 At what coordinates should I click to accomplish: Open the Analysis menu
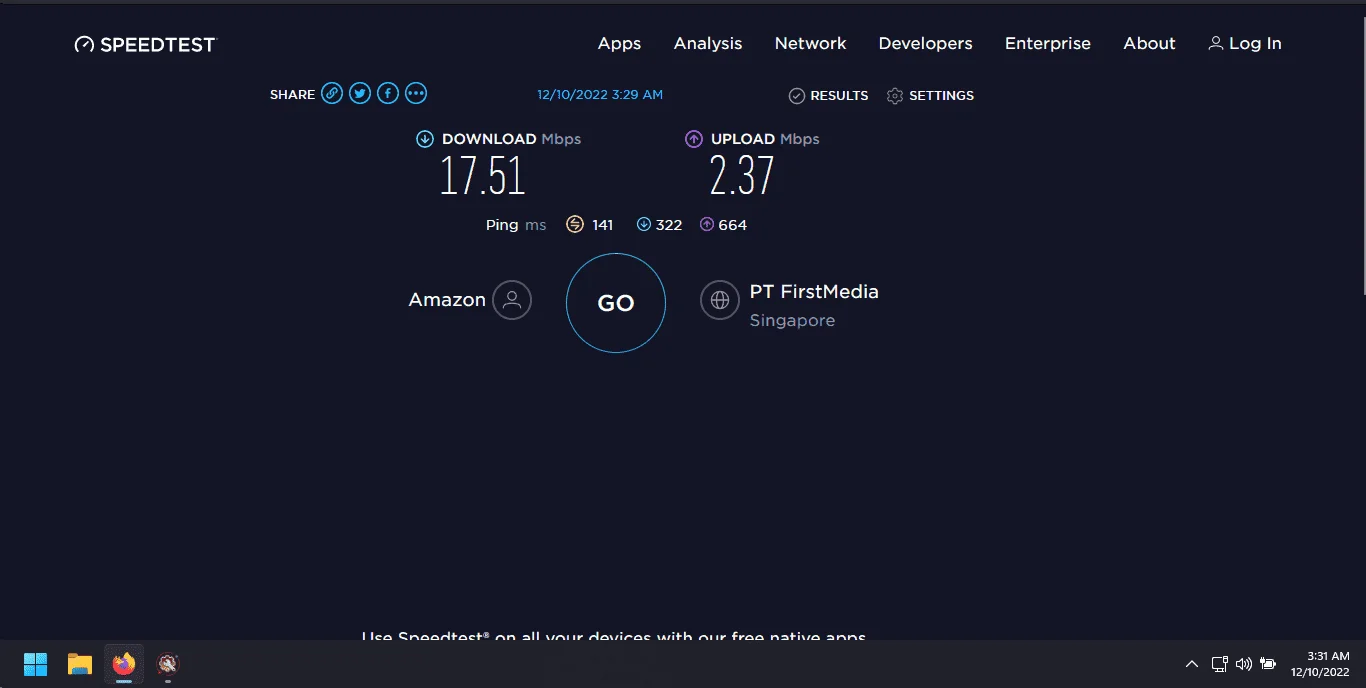pyautogui.click(x=708, y=44)
